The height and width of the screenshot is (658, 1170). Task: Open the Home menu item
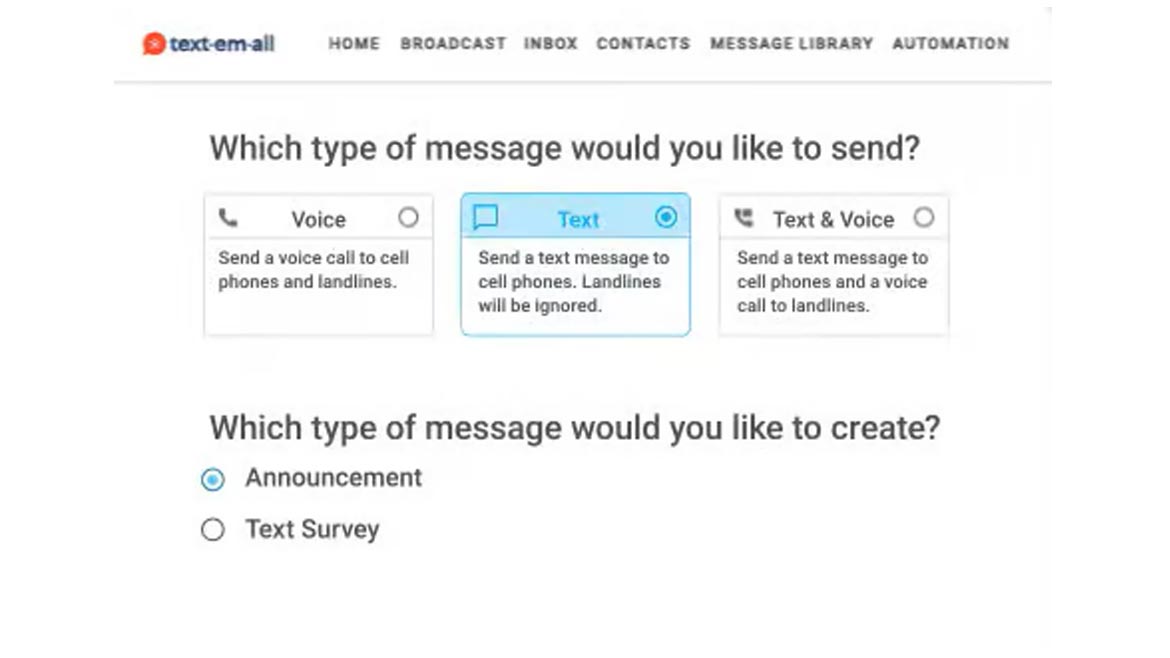pos(354,44)
